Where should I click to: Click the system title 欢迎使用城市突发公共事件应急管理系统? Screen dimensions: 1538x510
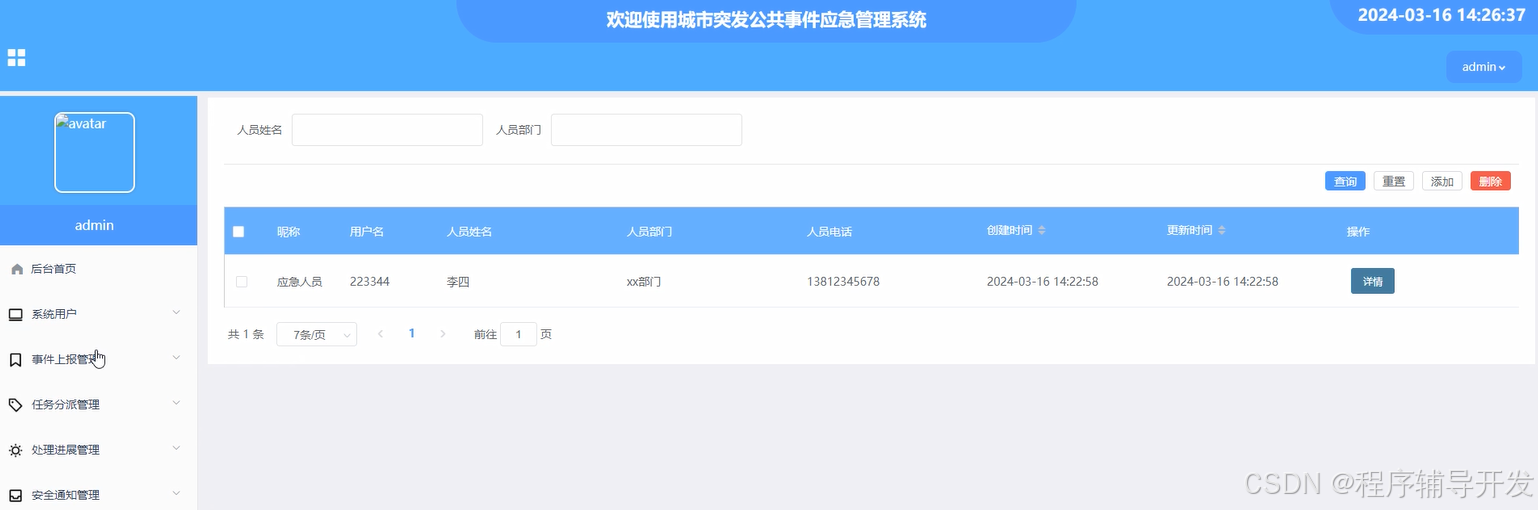766,19
